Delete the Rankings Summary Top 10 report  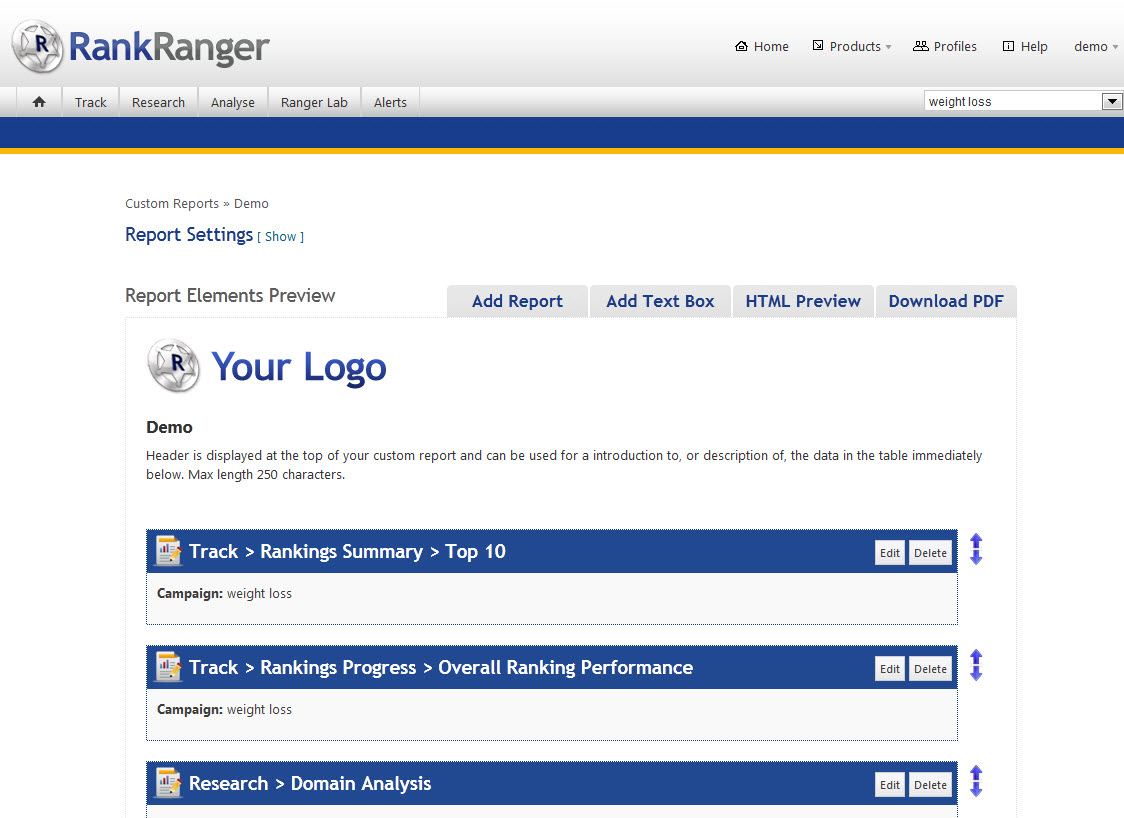pyautogui.click(x=930, y=553)
